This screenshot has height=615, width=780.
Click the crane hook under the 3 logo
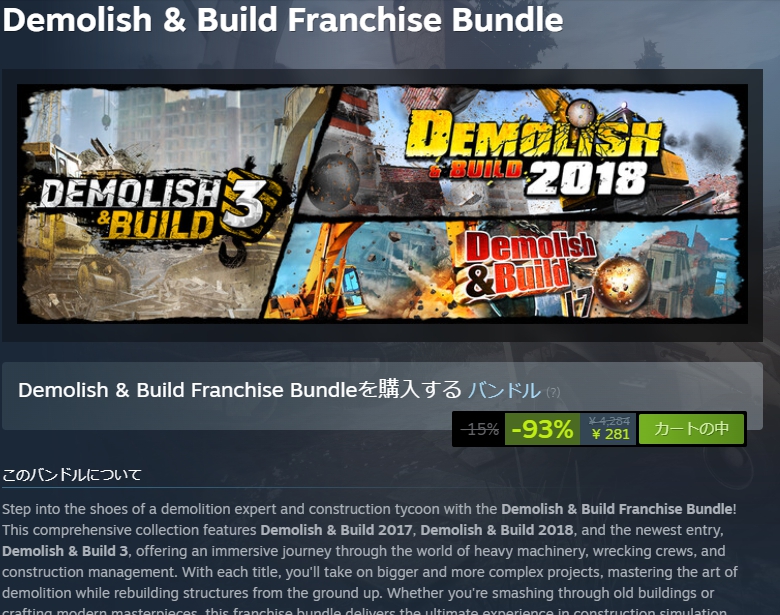232,253
